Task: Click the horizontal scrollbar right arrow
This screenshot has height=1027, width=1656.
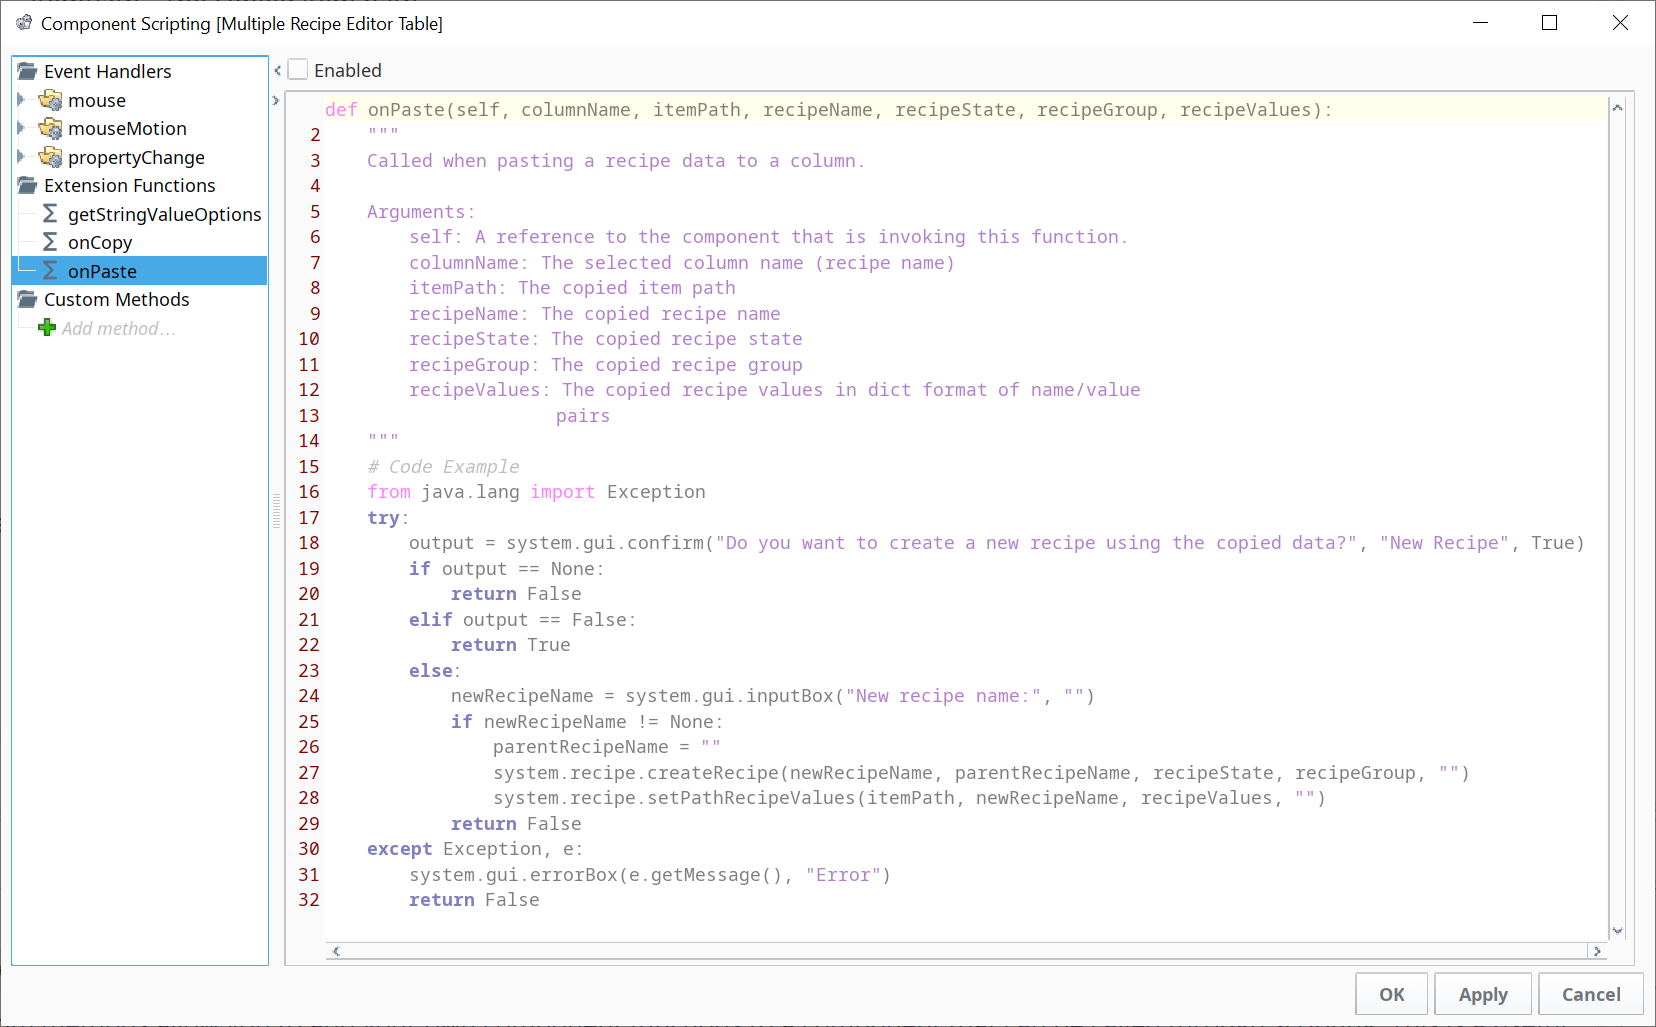Action: pos(1597,951)
